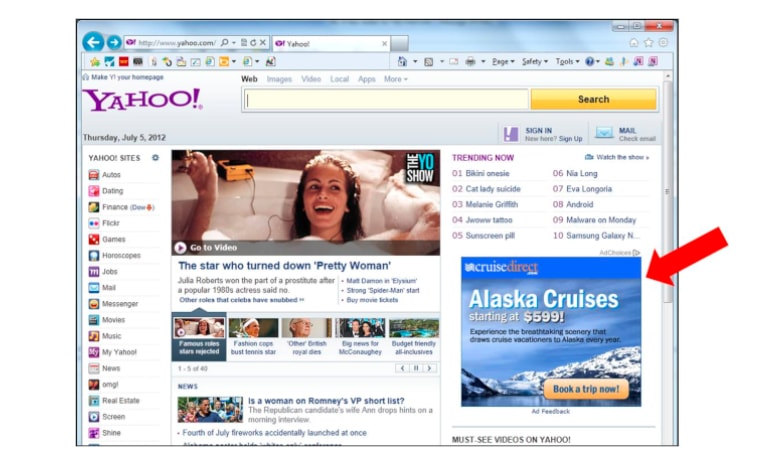The image size is (768, 450).
Task: Pause the story carousel
Action: click(x=416, y=368)
